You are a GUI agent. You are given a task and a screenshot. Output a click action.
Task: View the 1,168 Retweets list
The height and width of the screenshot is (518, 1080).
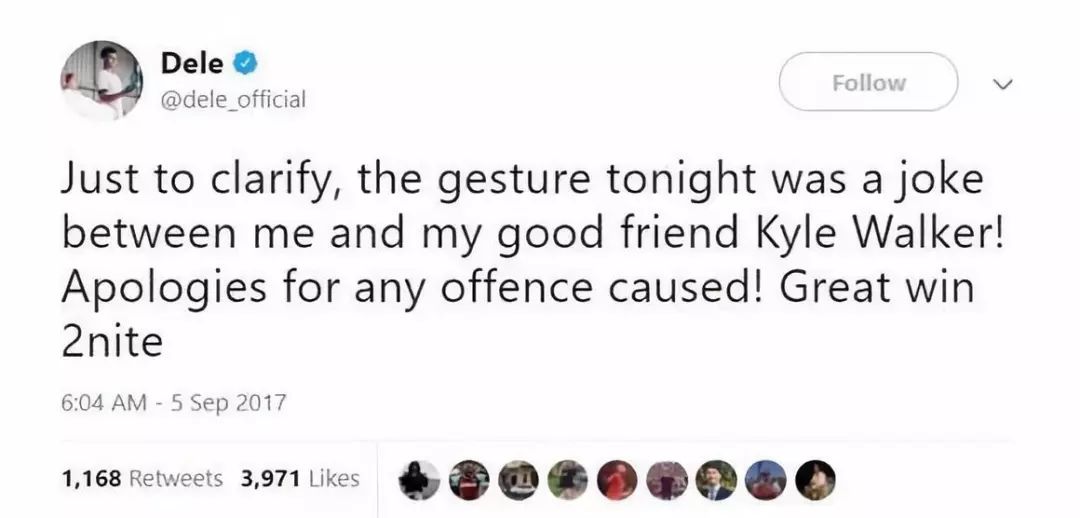tap(142, 479)
